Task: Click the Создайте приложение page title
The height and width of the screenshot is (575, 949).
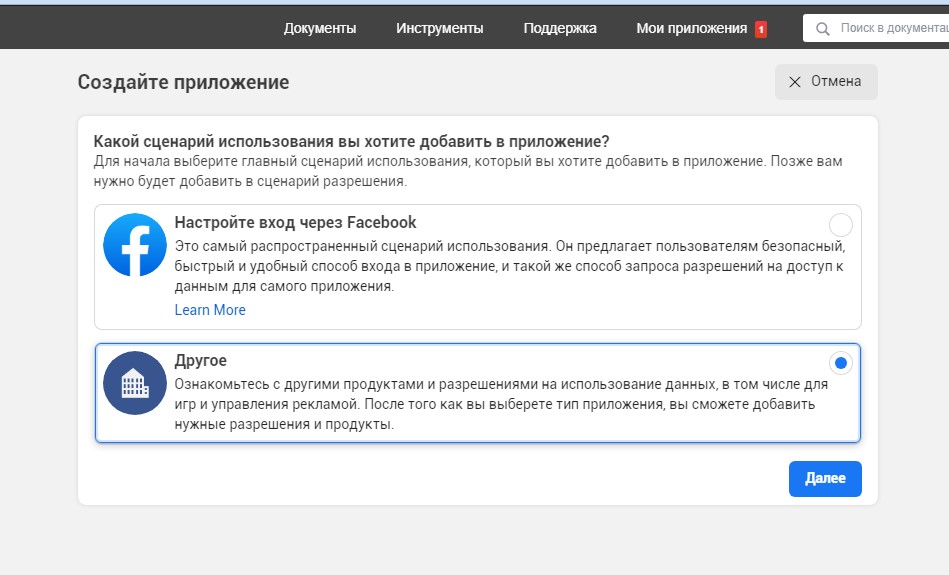Action: point(183,82)
